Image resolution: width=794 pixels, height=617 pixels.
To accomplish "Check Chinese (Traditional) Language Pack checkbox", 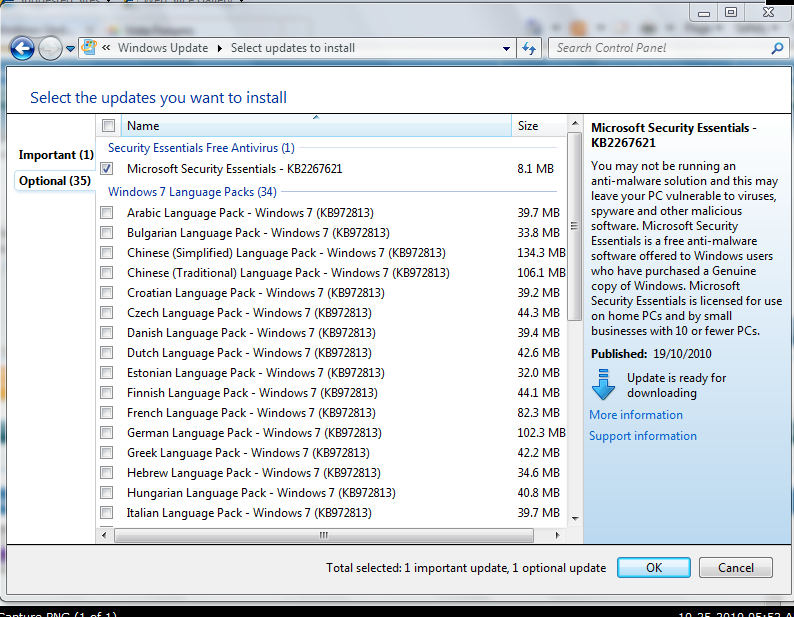I will pos(107,273).
